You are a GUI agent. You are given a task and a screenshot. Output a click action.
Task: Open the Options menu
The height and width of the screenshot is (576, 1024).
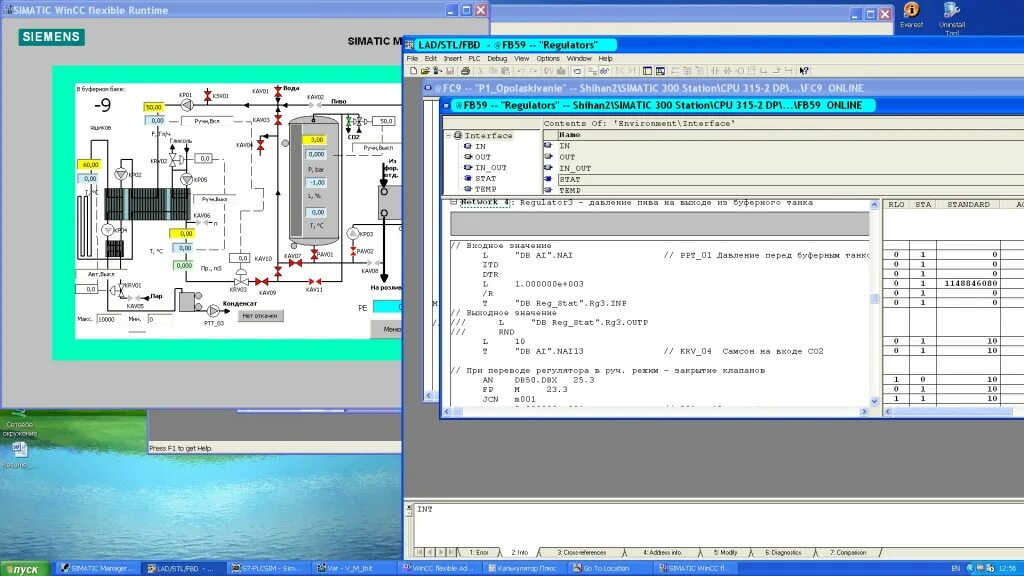[548, 59]
